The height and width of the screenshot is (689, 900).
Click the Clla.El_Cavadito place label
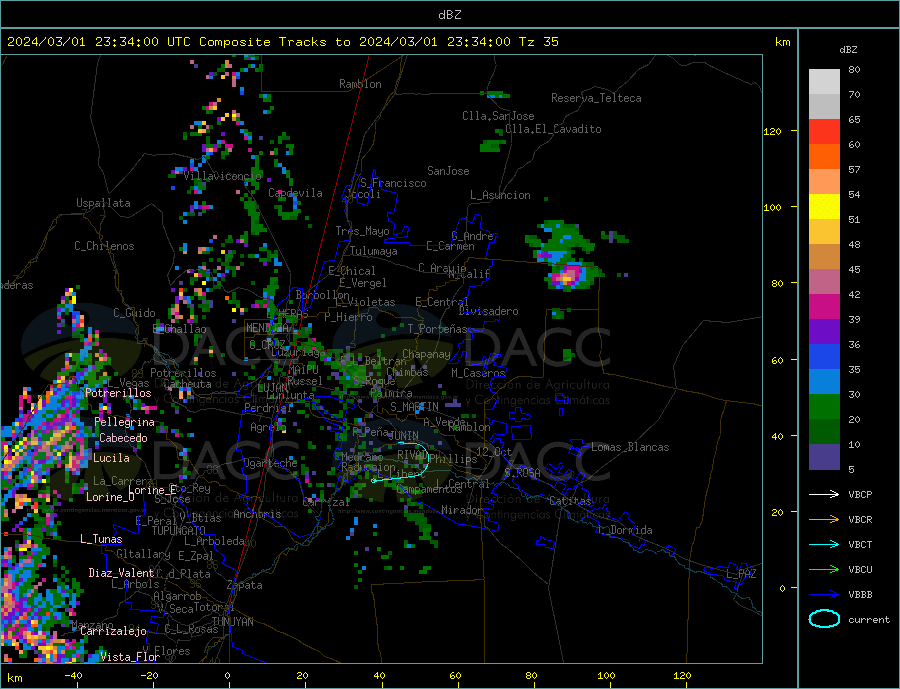point(553,129)
